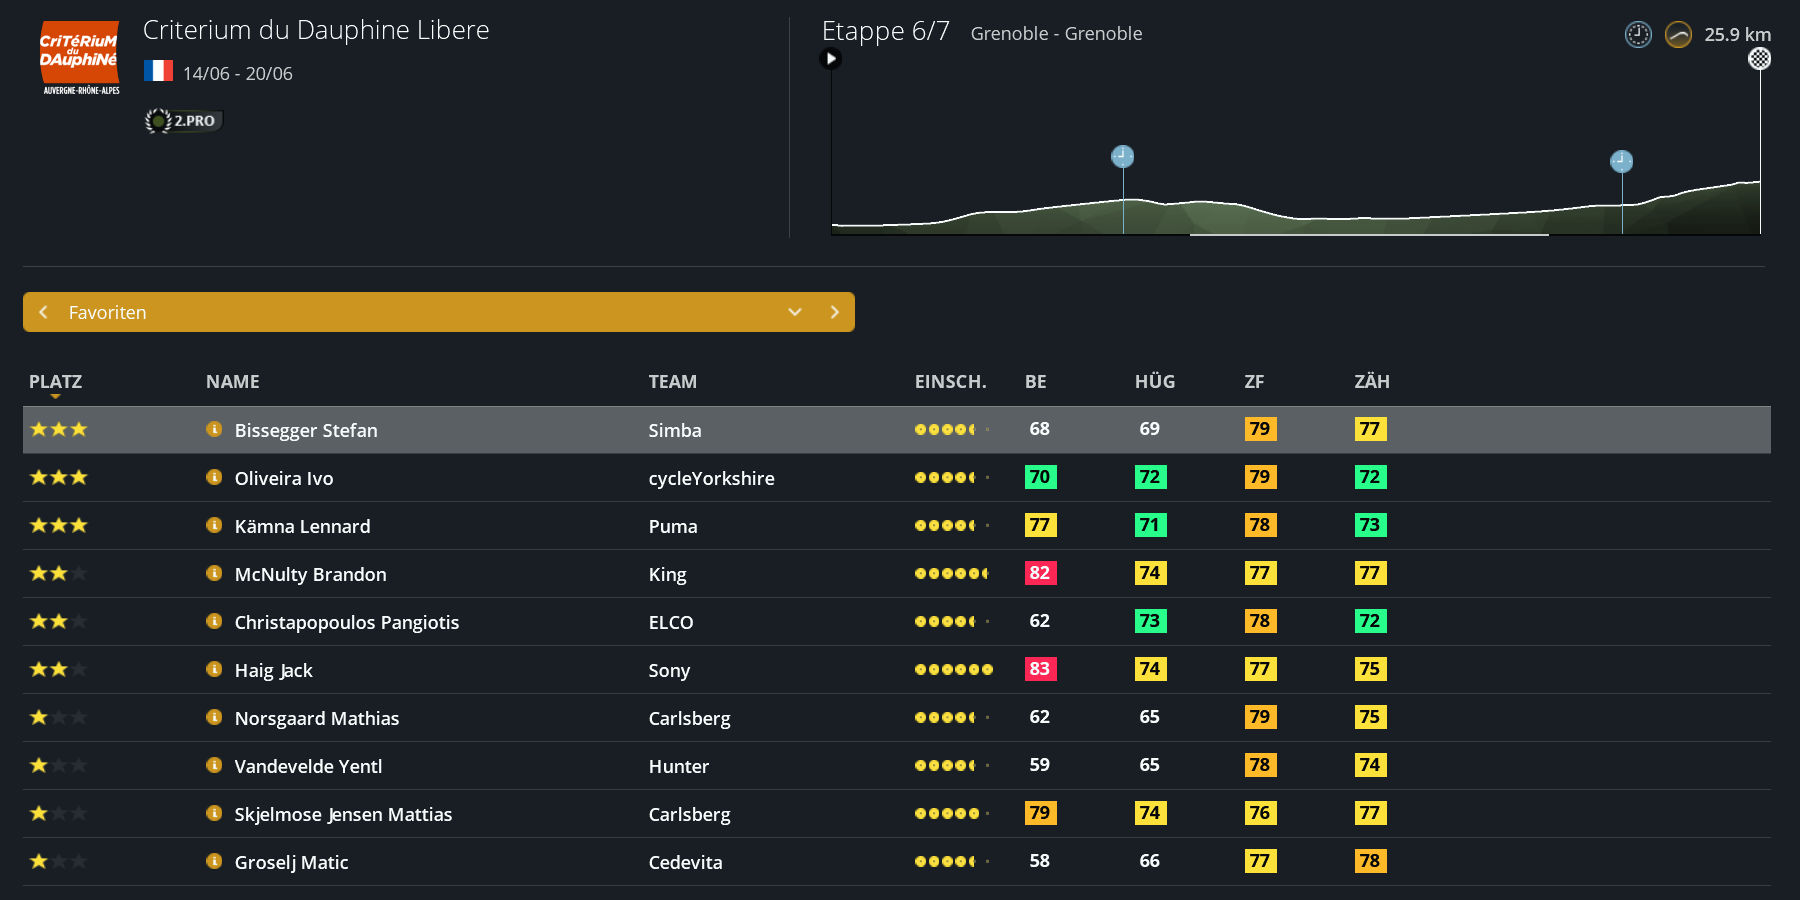
Task: Click the info icon for Haig Jack
Action: (x=213, y=669)
